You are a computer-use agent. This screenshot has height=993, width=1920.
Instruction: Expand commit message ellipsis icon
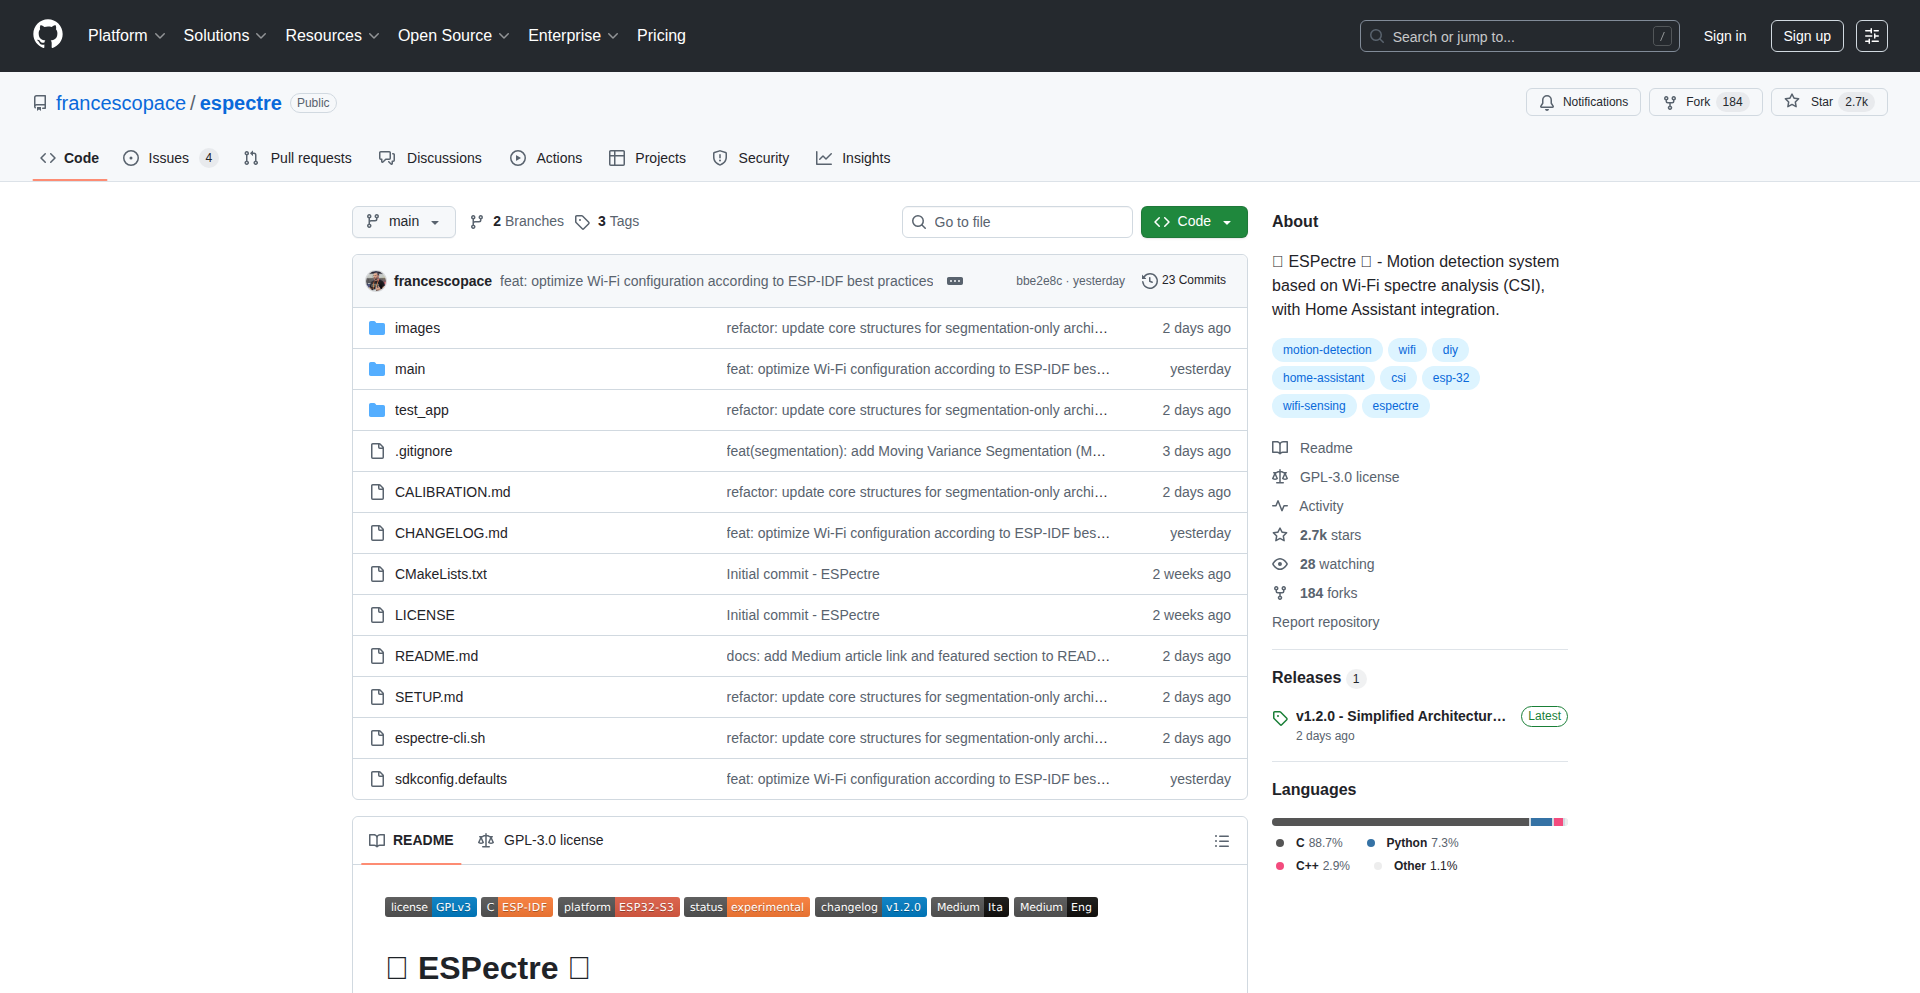955,281
